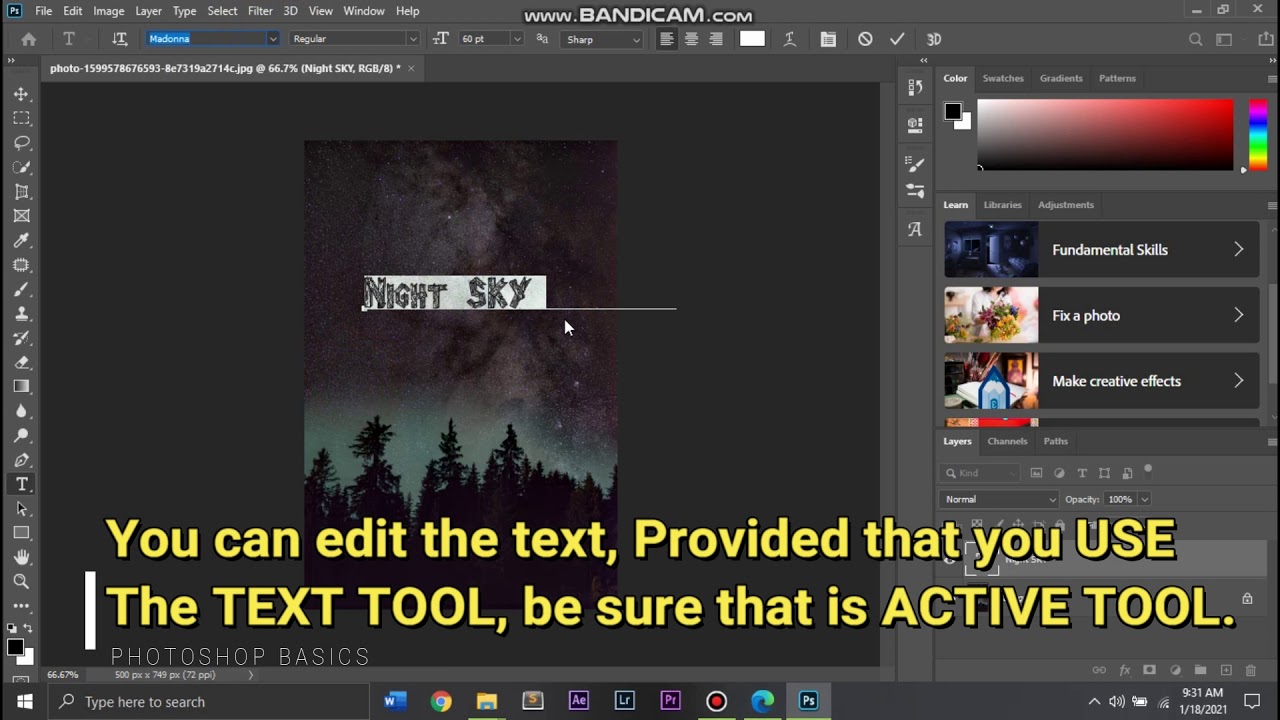Screen dimensions: 1280x720
Task: Cancel current text edits
Action: click(x=865, y=39)
